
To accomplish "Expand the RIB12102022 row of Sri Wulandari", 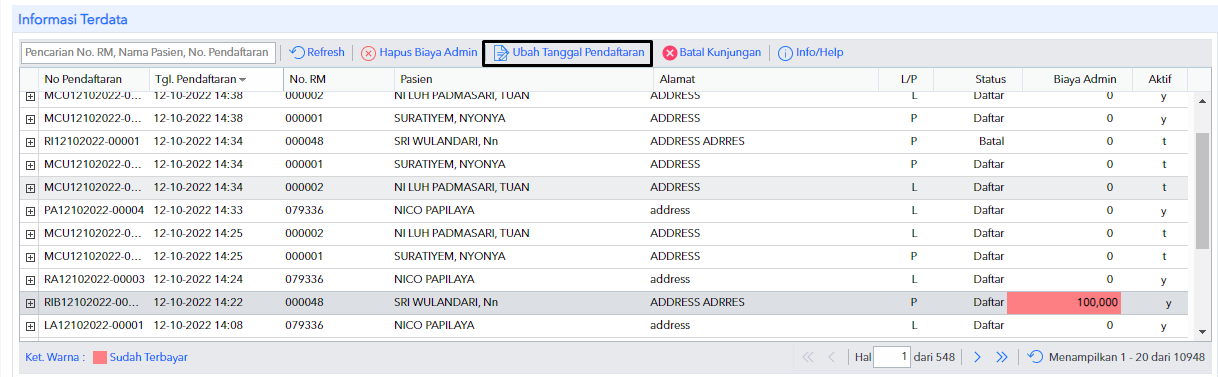I will point(30,303).
